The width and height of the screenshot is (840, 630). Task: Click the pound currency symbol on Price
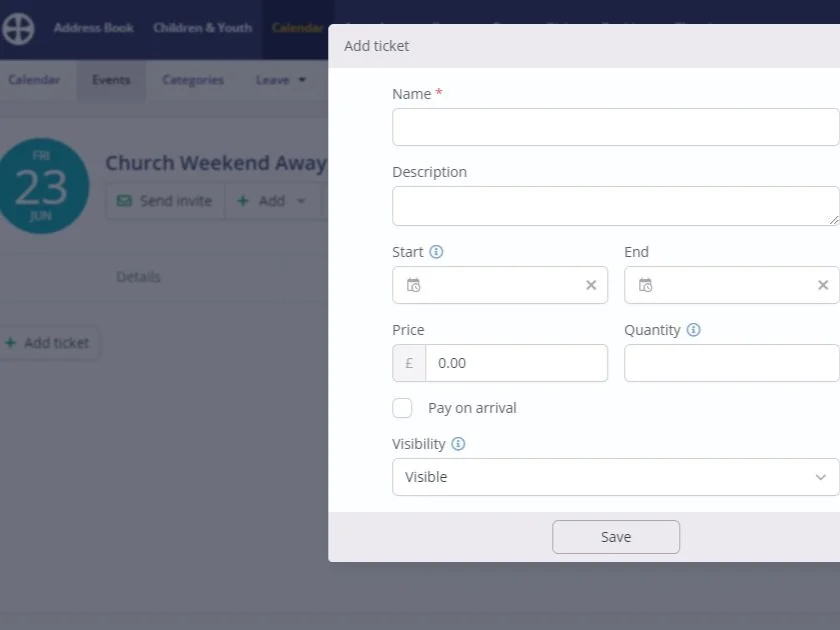(x=409, y=363)
